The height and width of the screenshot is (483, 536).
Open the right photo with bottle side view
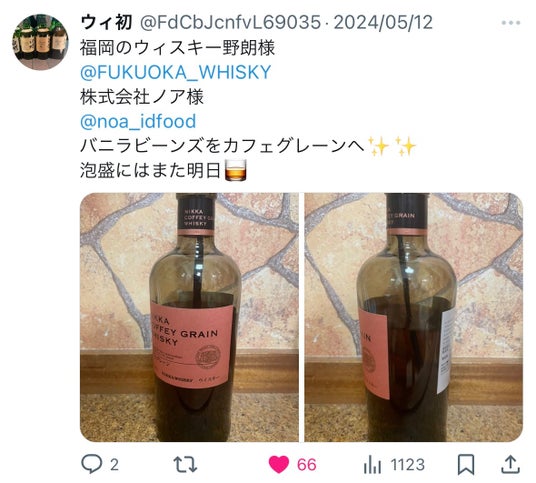point(414,317)
